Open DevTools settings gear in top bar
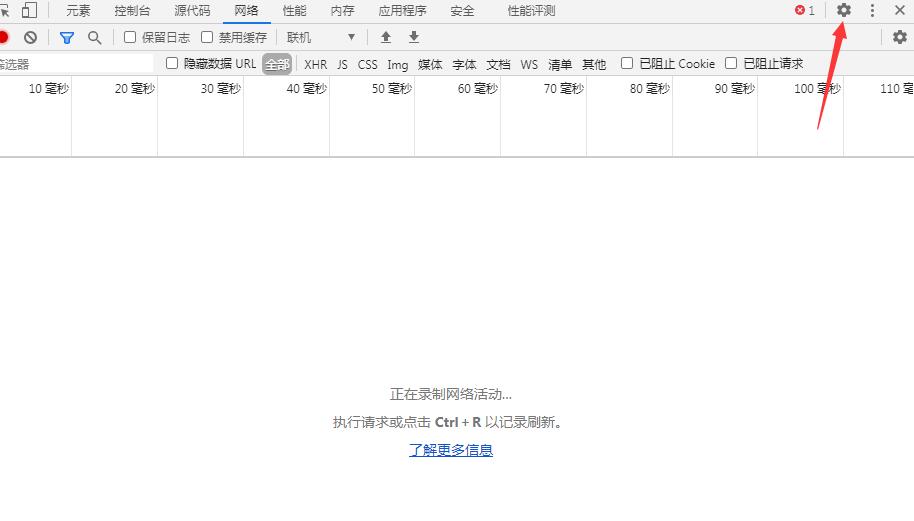This screenshot has width=914, height=521. (x=843, y=10)
